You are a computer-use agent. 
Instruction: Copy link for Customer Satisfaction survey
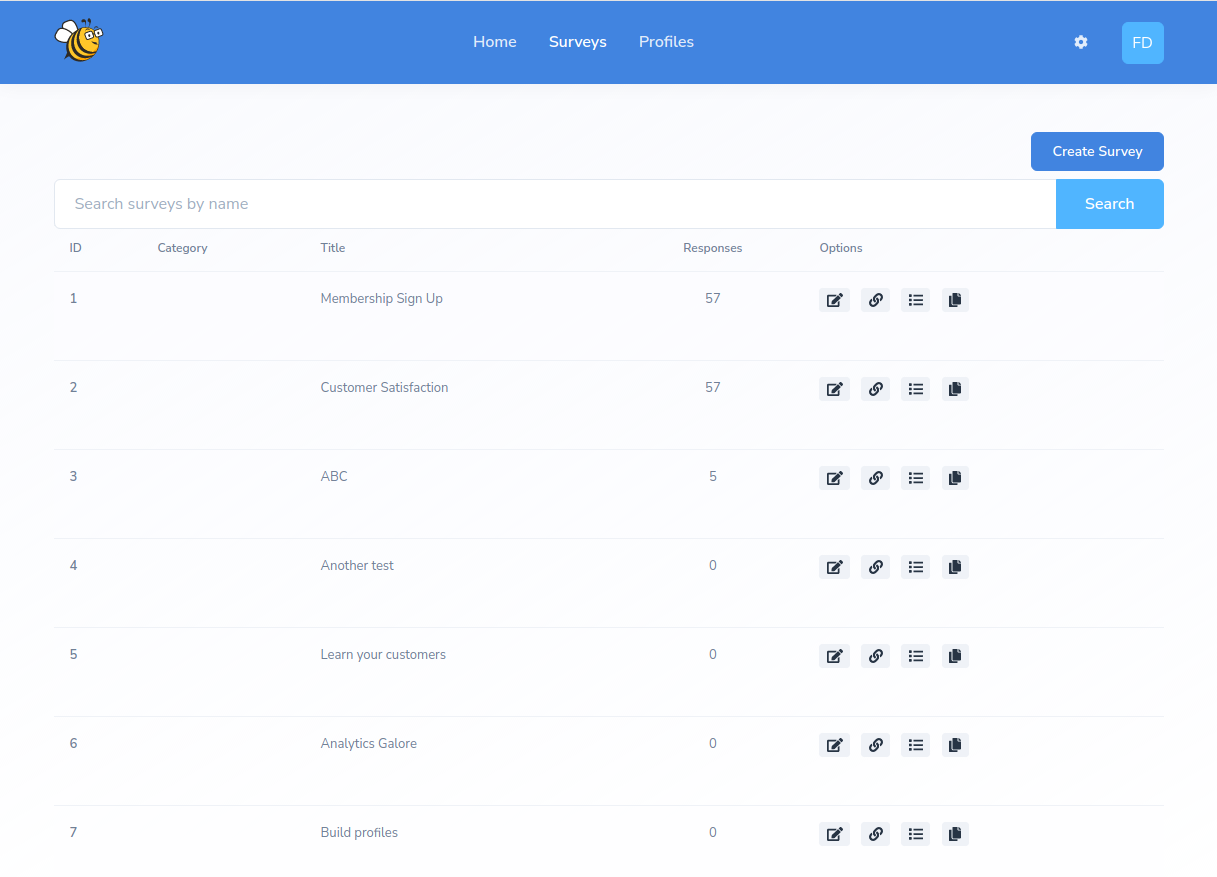click(x=875, y=389)
